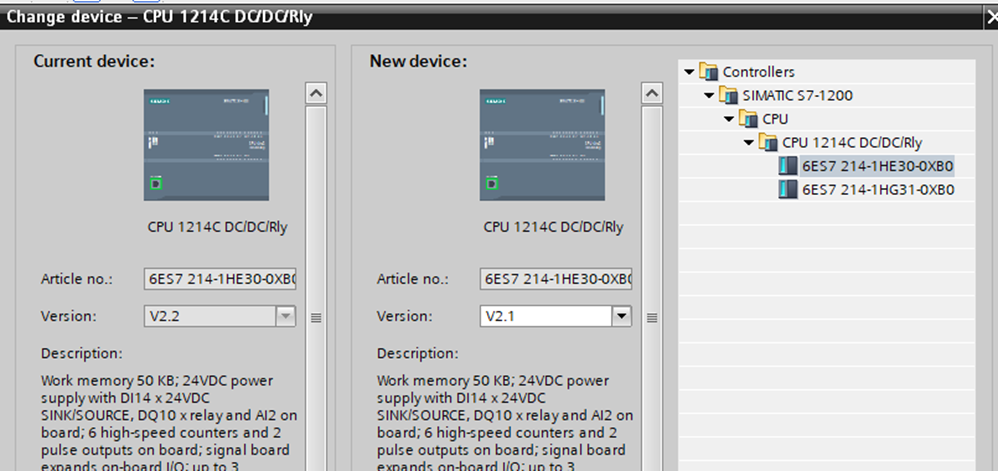Screen dimensions: 998x471
Task: Click the Current device panel scrollbar grip
Action: pyautogui.click(x=316, y=318)
